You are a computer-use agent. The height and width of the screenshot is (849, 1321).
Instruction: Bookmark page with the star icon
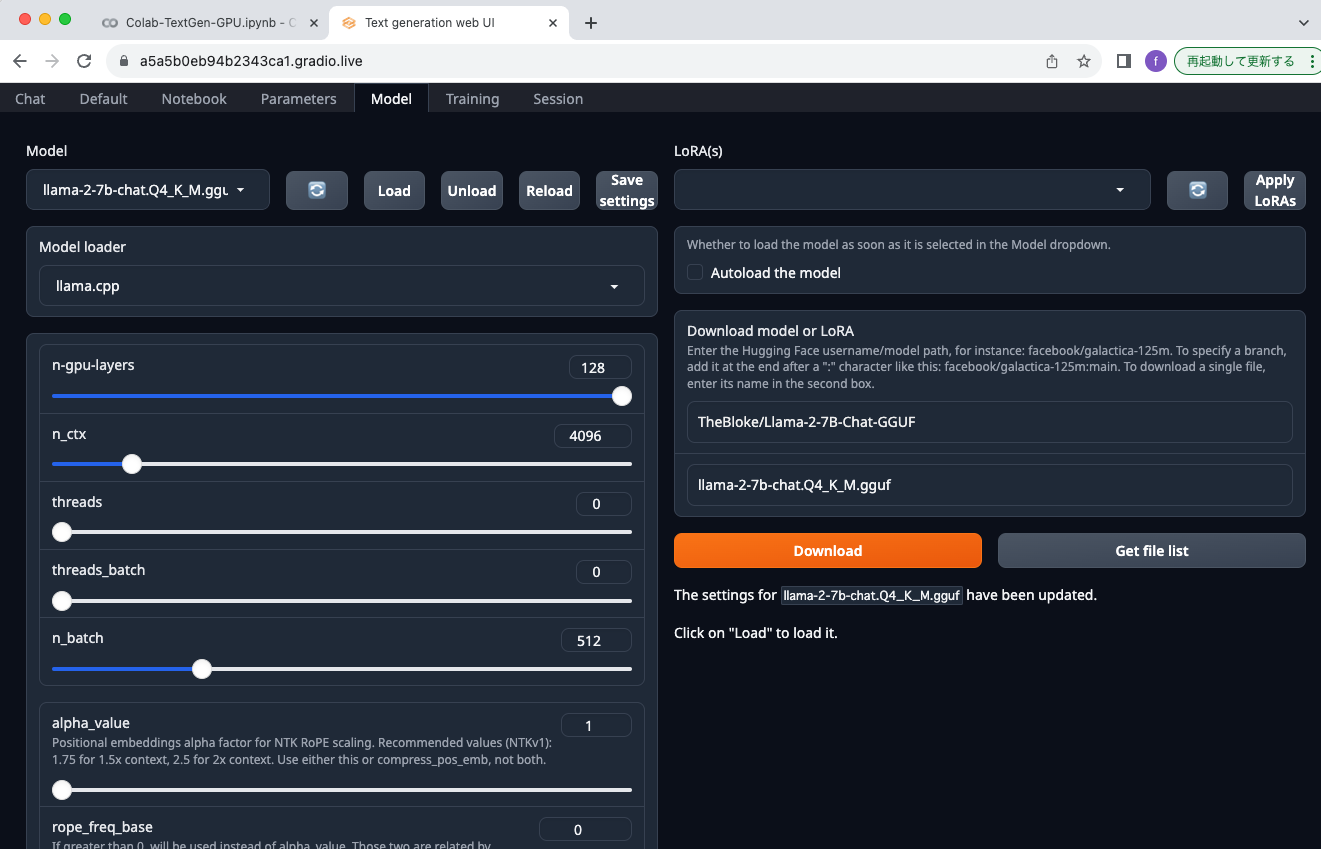(1084, 61)
